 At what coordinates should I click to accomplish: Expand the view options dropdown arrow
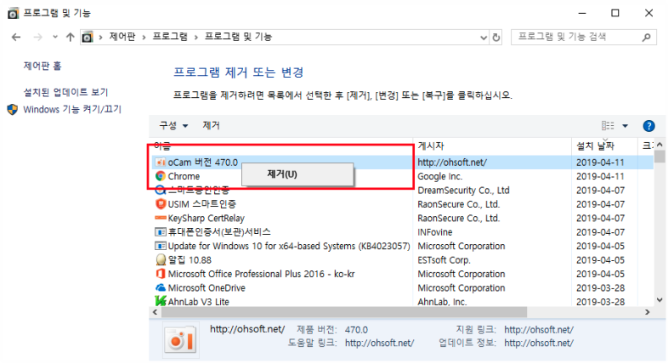pyautogui.click(x=625, y=126)
